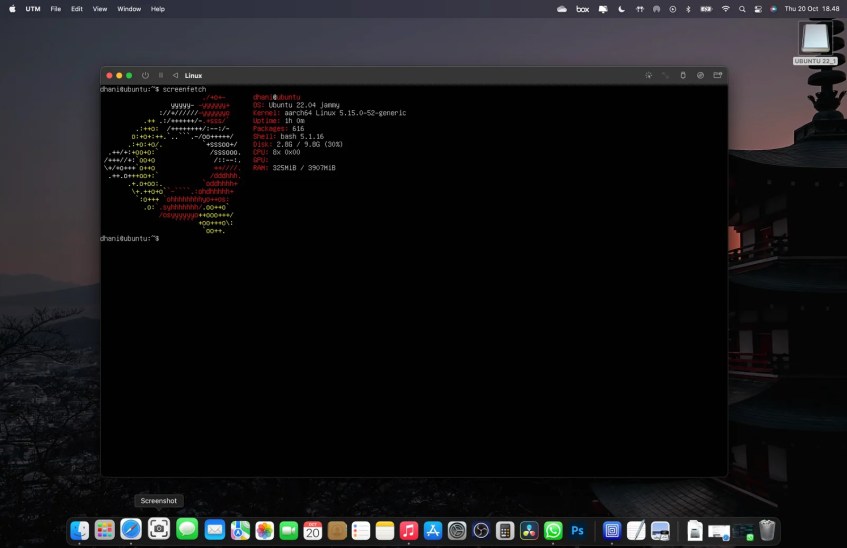
Task: Launch OBS Studio from the dock
Action: pos(481,530)
